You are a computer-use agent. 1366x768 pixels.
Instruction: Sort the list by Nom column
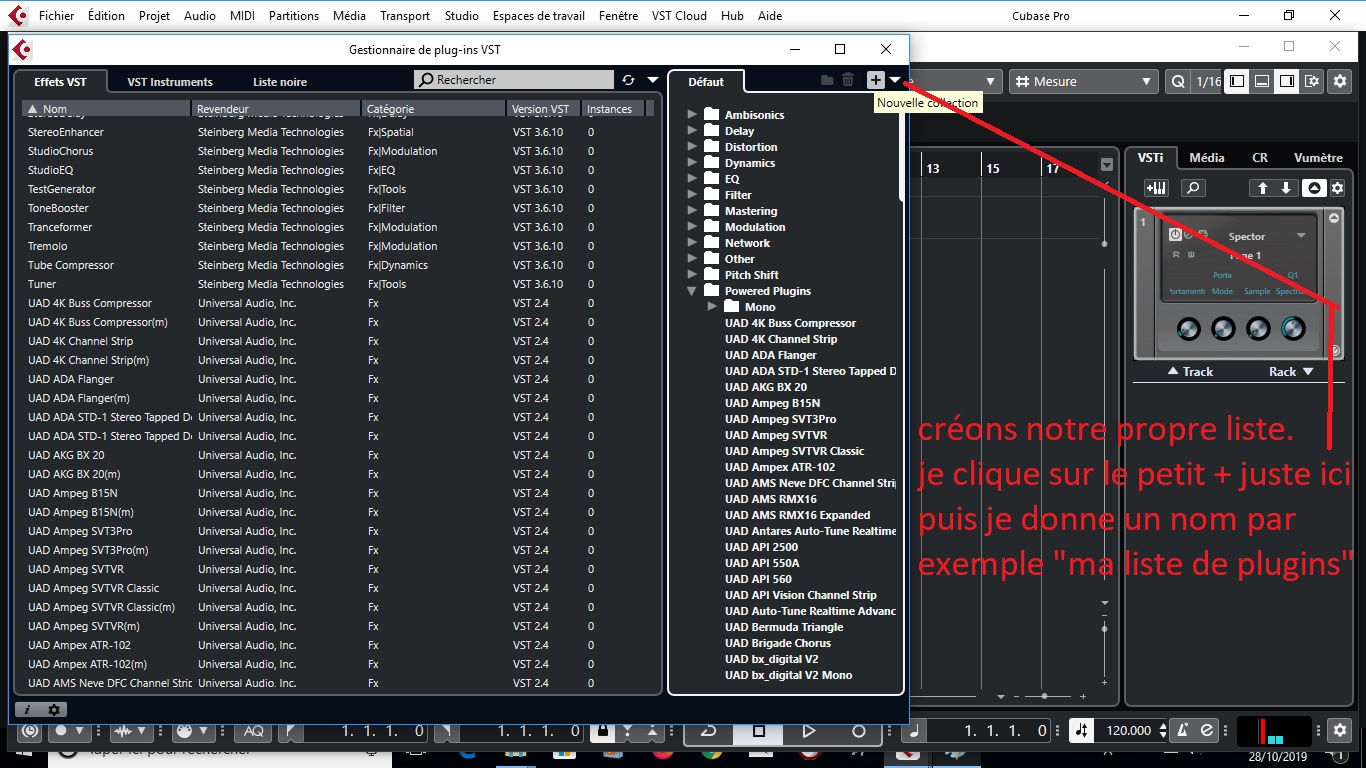(x=106, y=109)
